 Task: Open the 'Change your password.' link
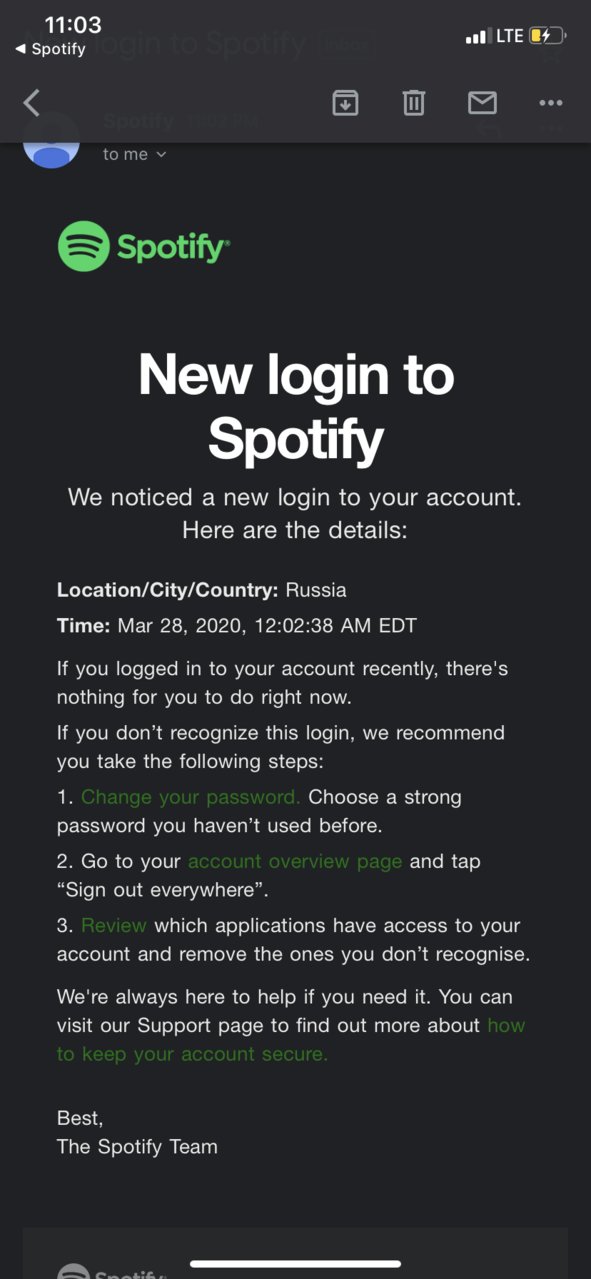click(190, 797)
